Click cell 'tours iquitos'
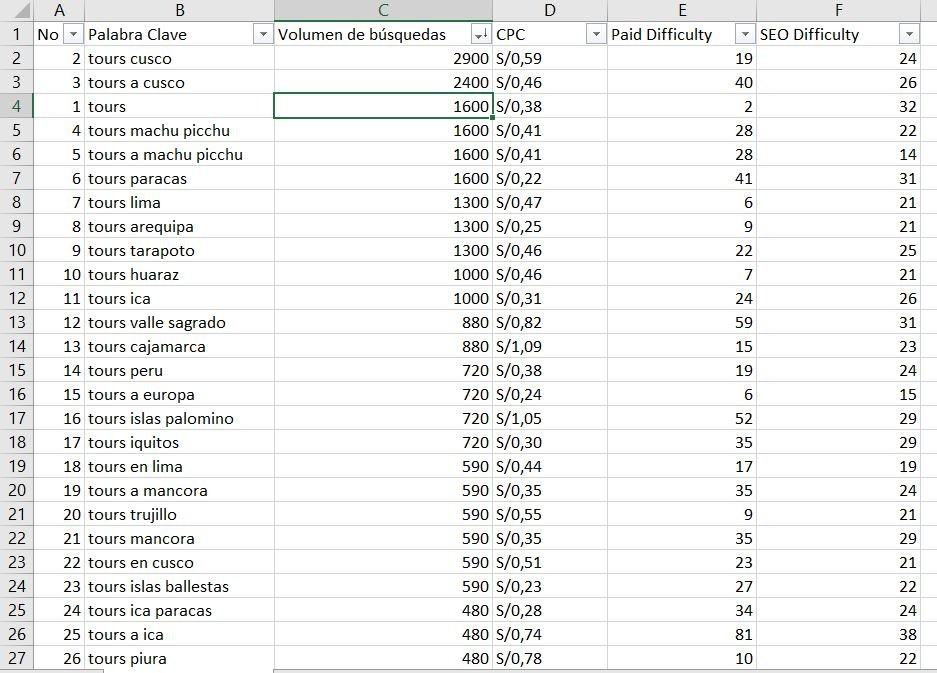 coord(179,442)
